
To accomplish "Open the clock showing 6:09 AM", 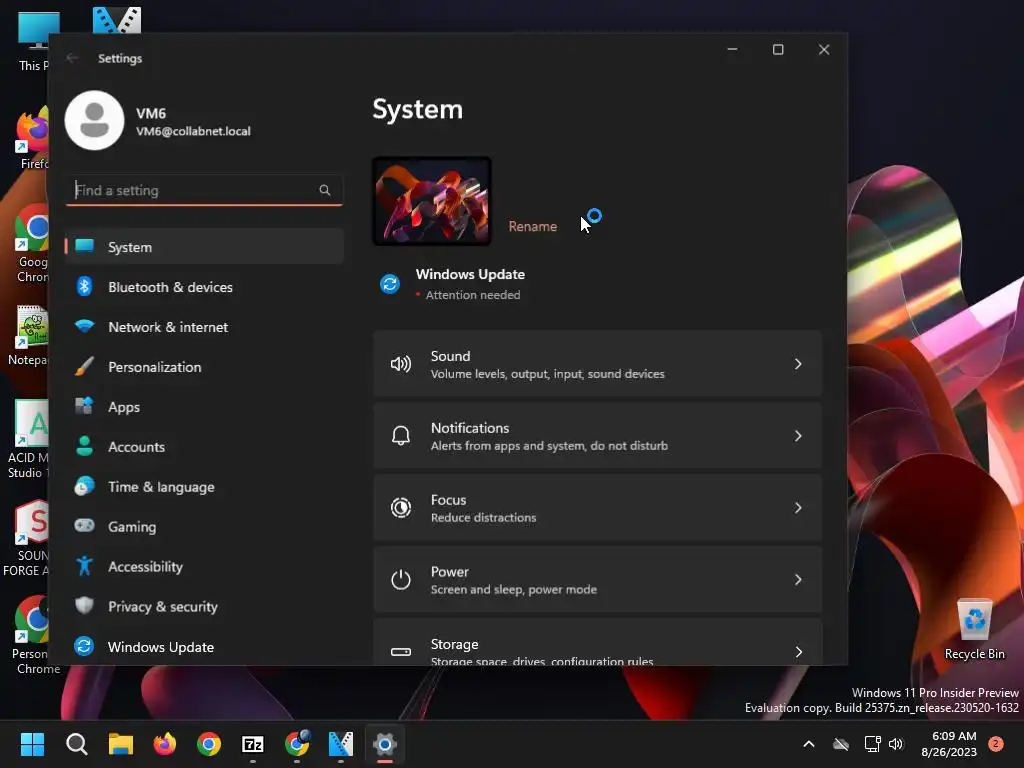I will coord(949,744).
